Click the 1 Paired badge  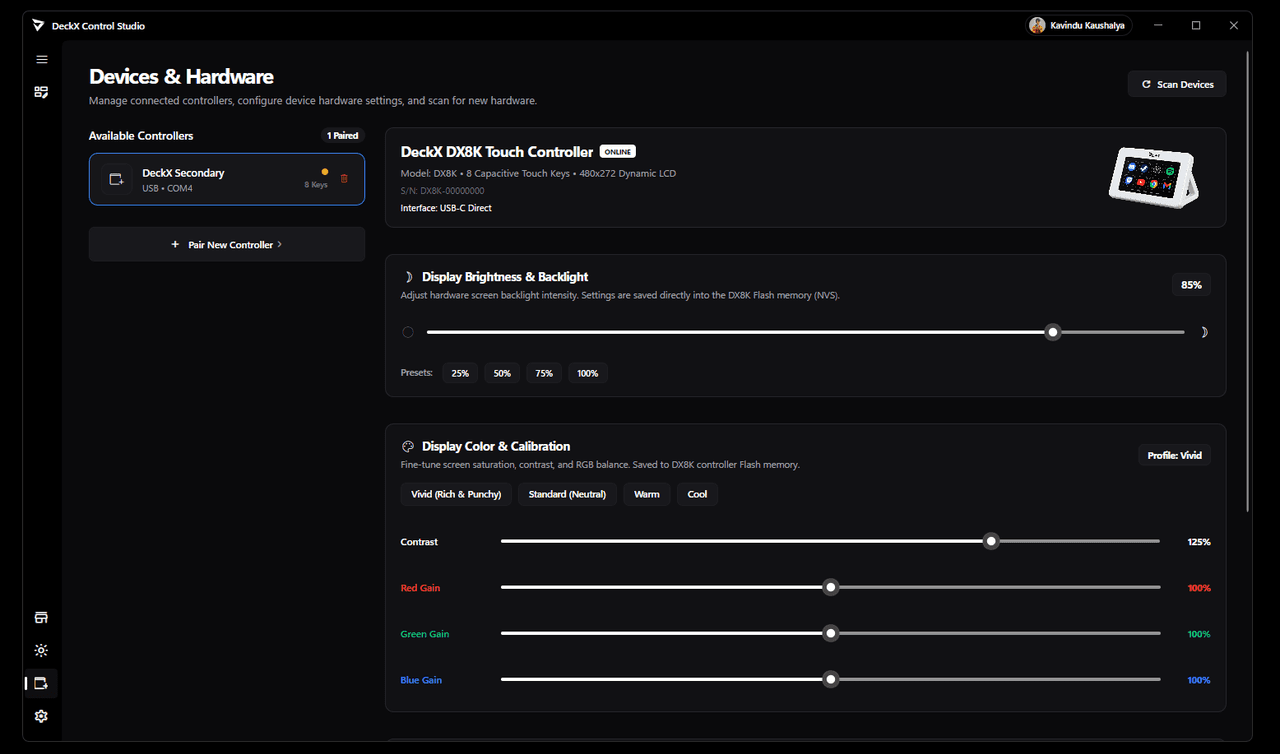[342, 135]
